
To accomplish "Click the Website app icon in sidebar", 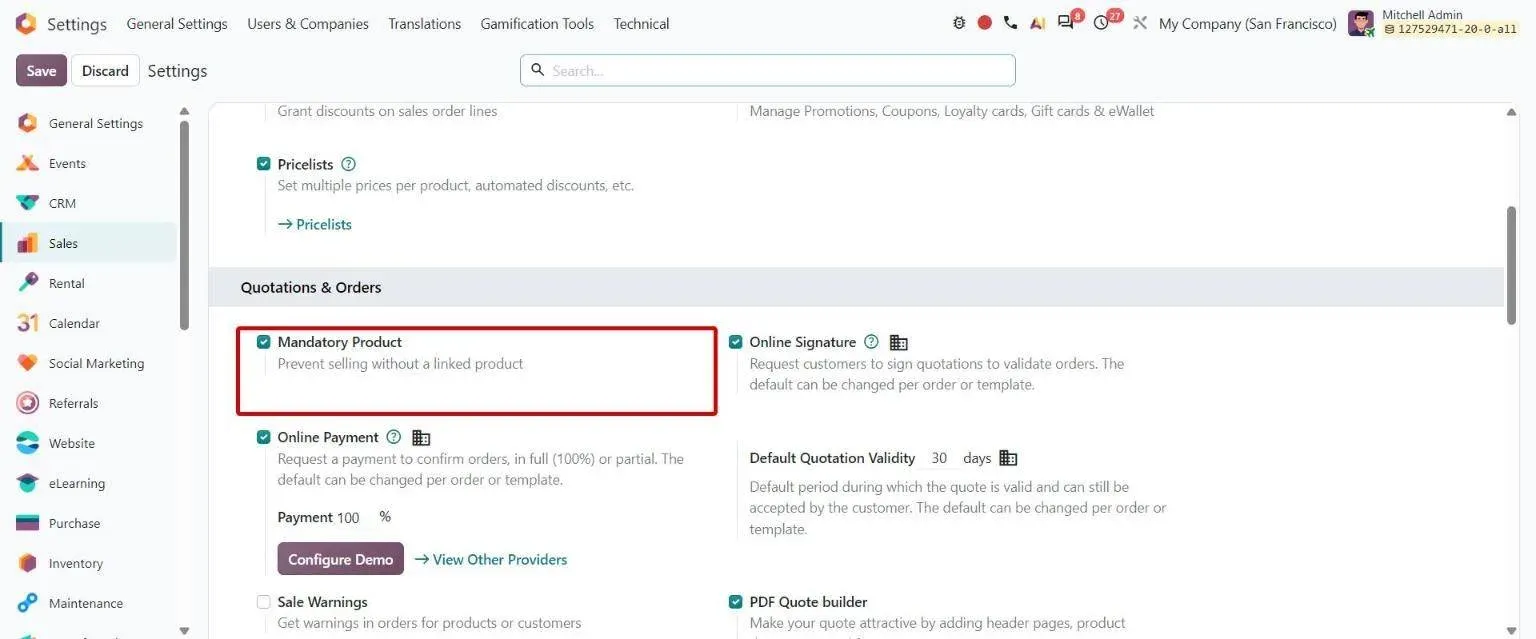I will click(28, 443).
